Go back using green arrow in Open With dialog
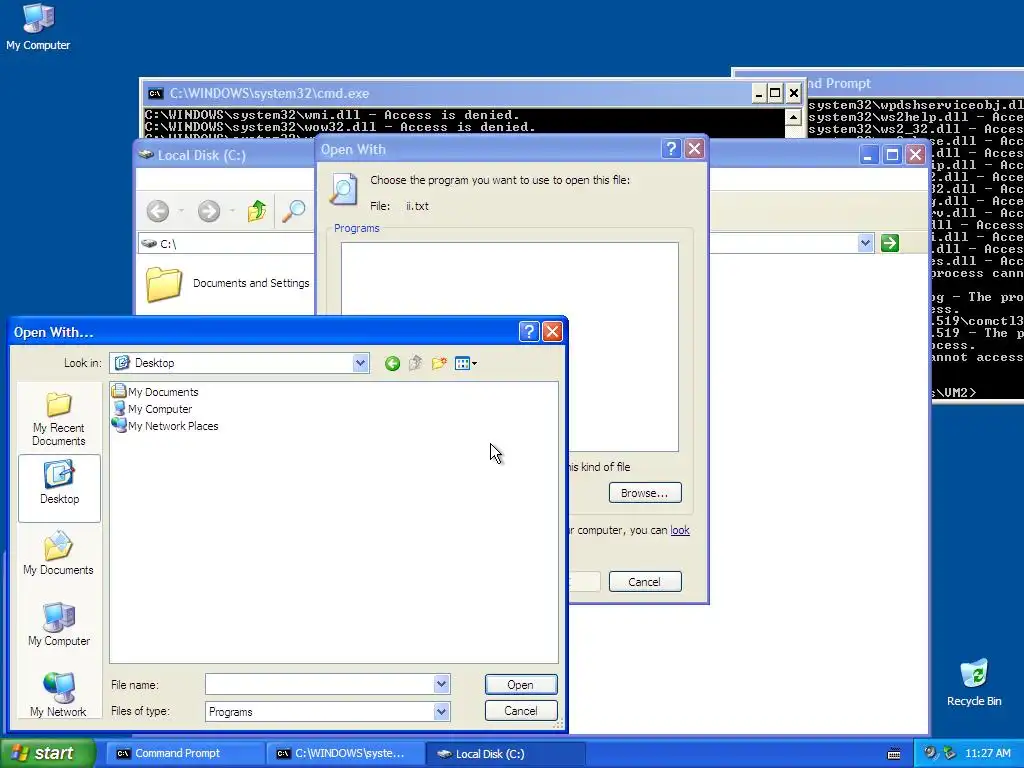 [392, 364]
